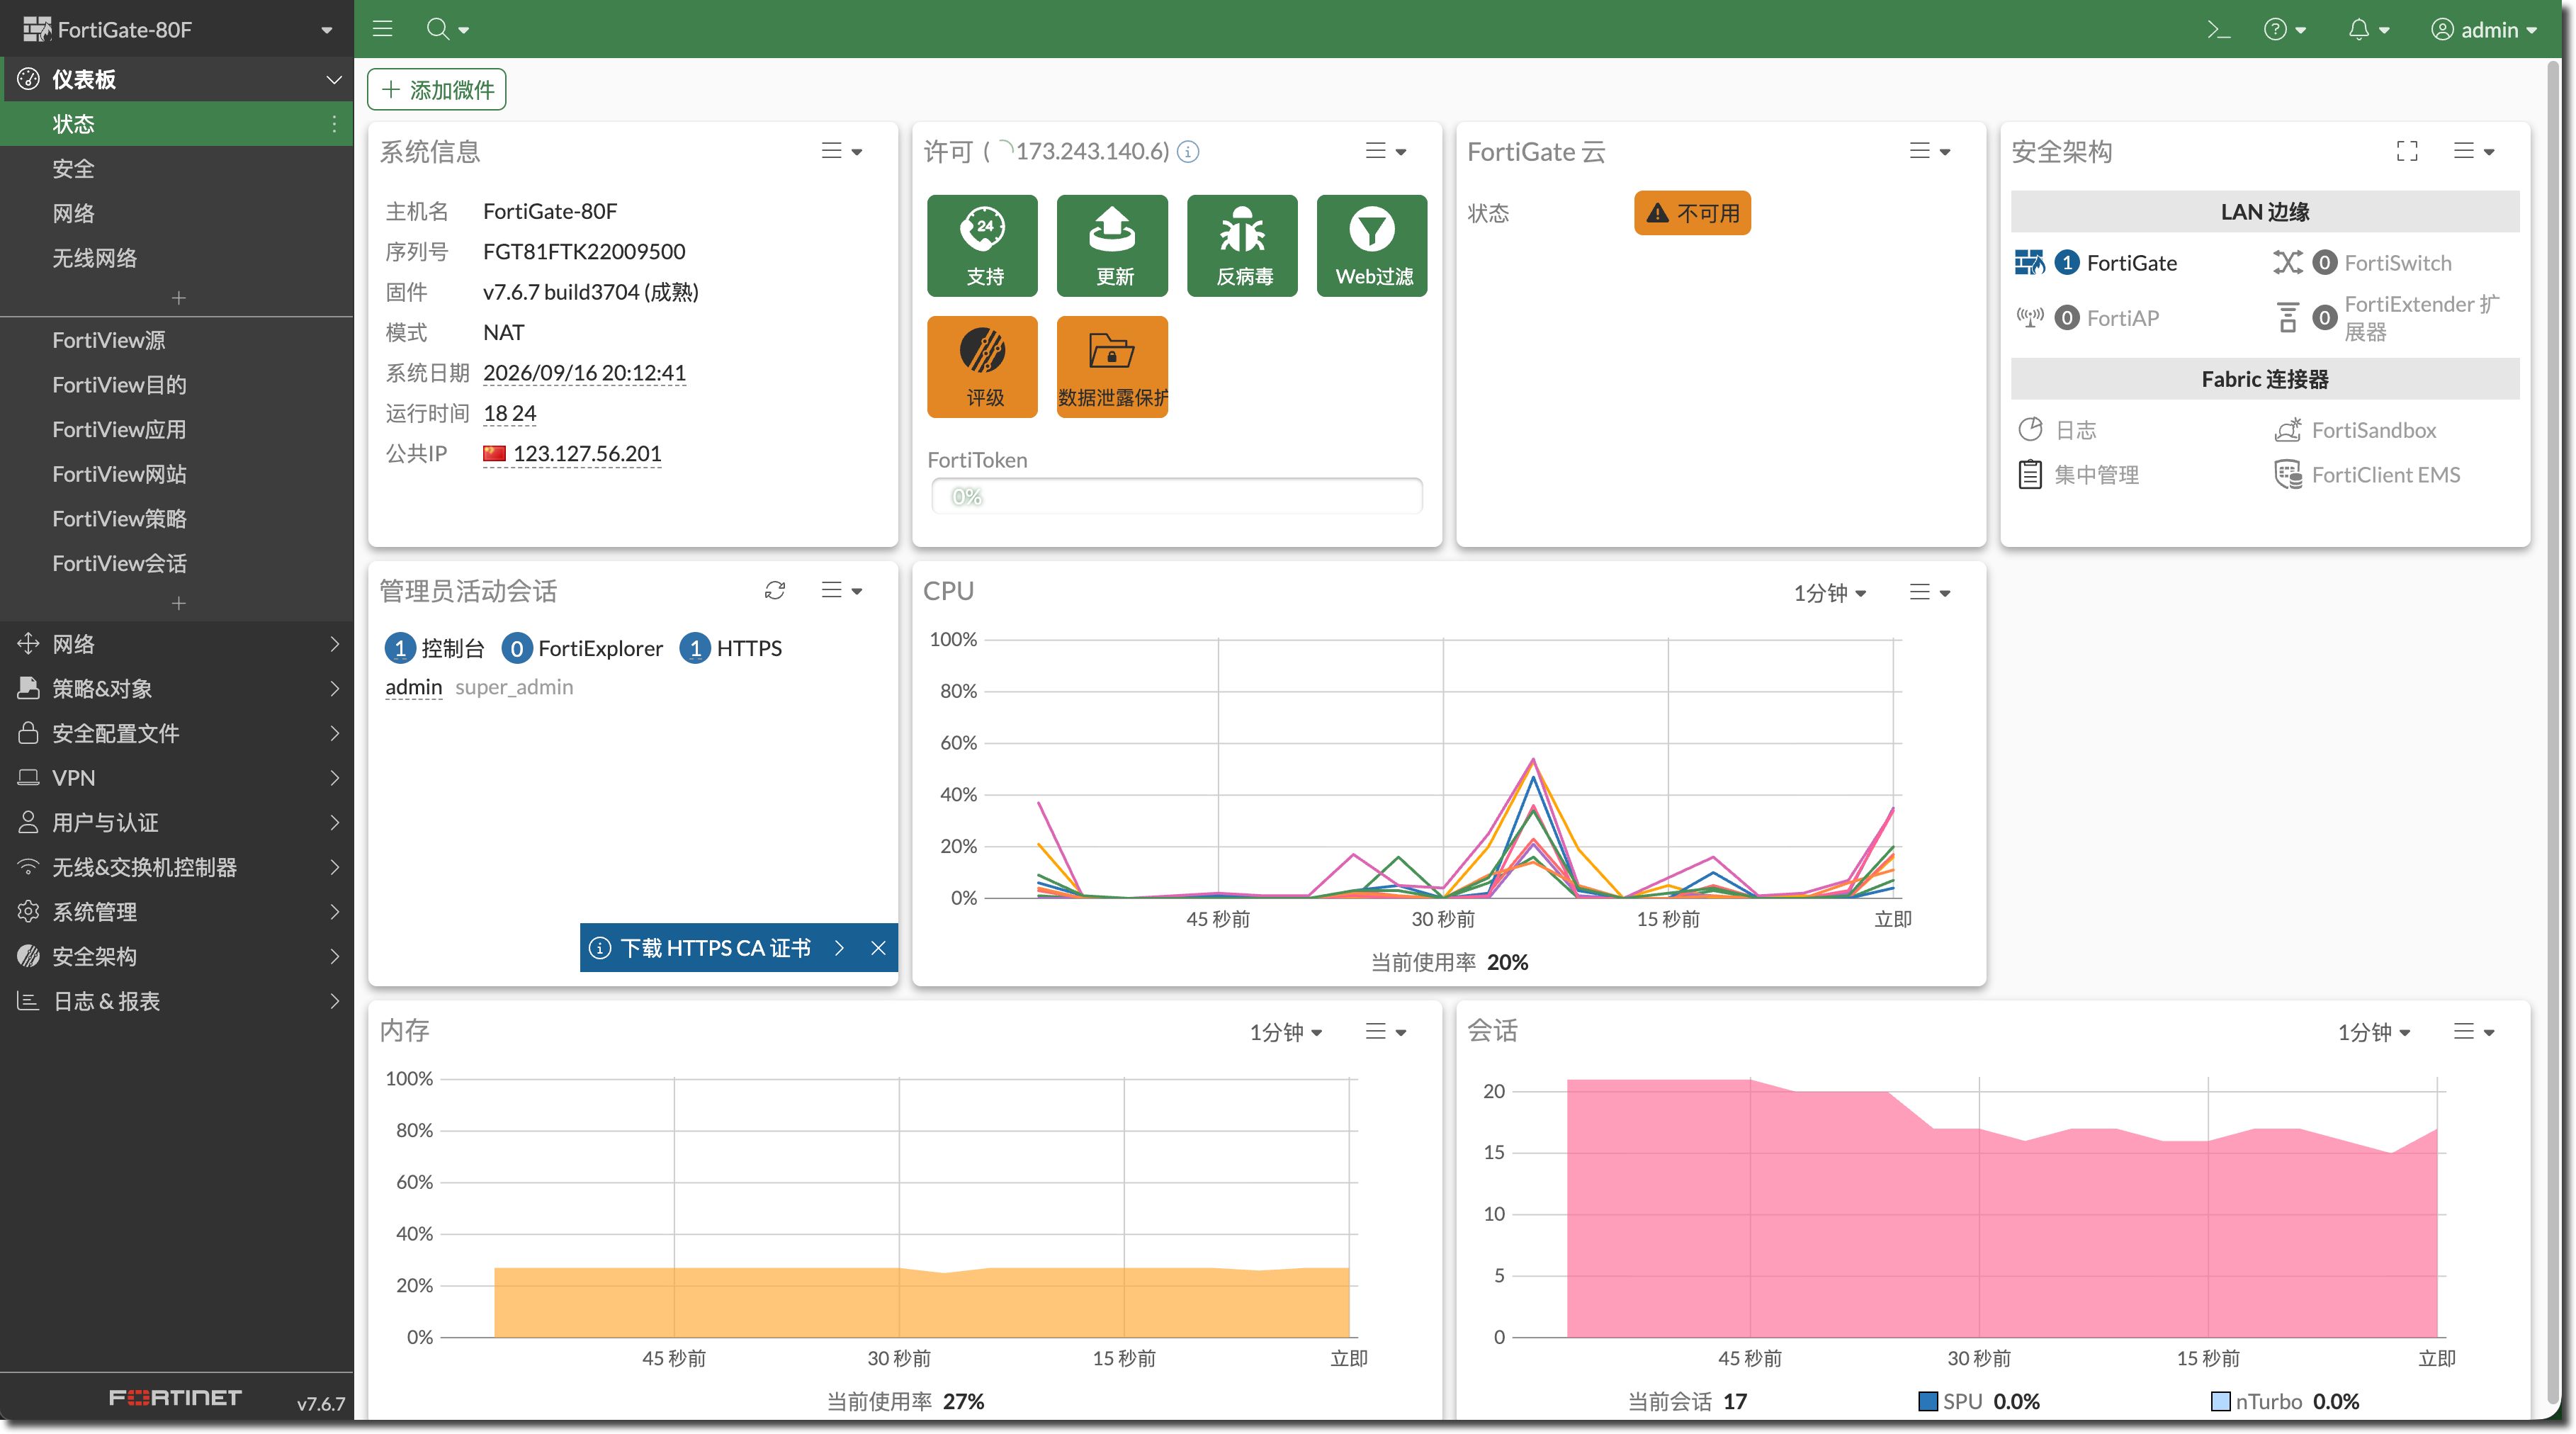Viewport: 2576px width, 1434px height.
Task: Open the 会话 1分钟 time range dropdown
Action: (x=2373, y=1032)
